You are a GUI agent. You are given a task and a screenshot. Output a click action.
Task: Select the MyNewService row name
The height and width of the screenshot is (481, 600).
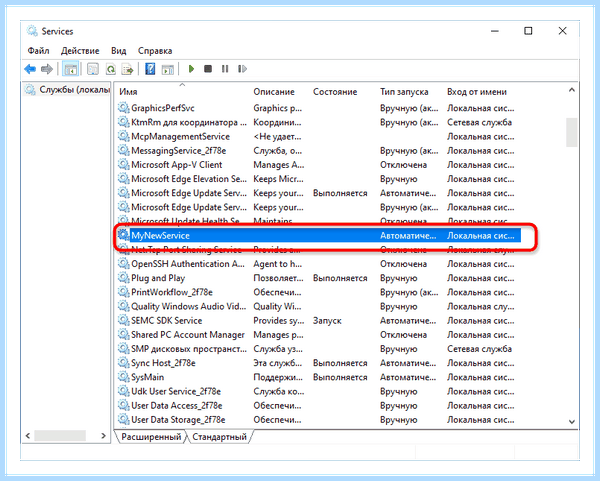[160, 236]
